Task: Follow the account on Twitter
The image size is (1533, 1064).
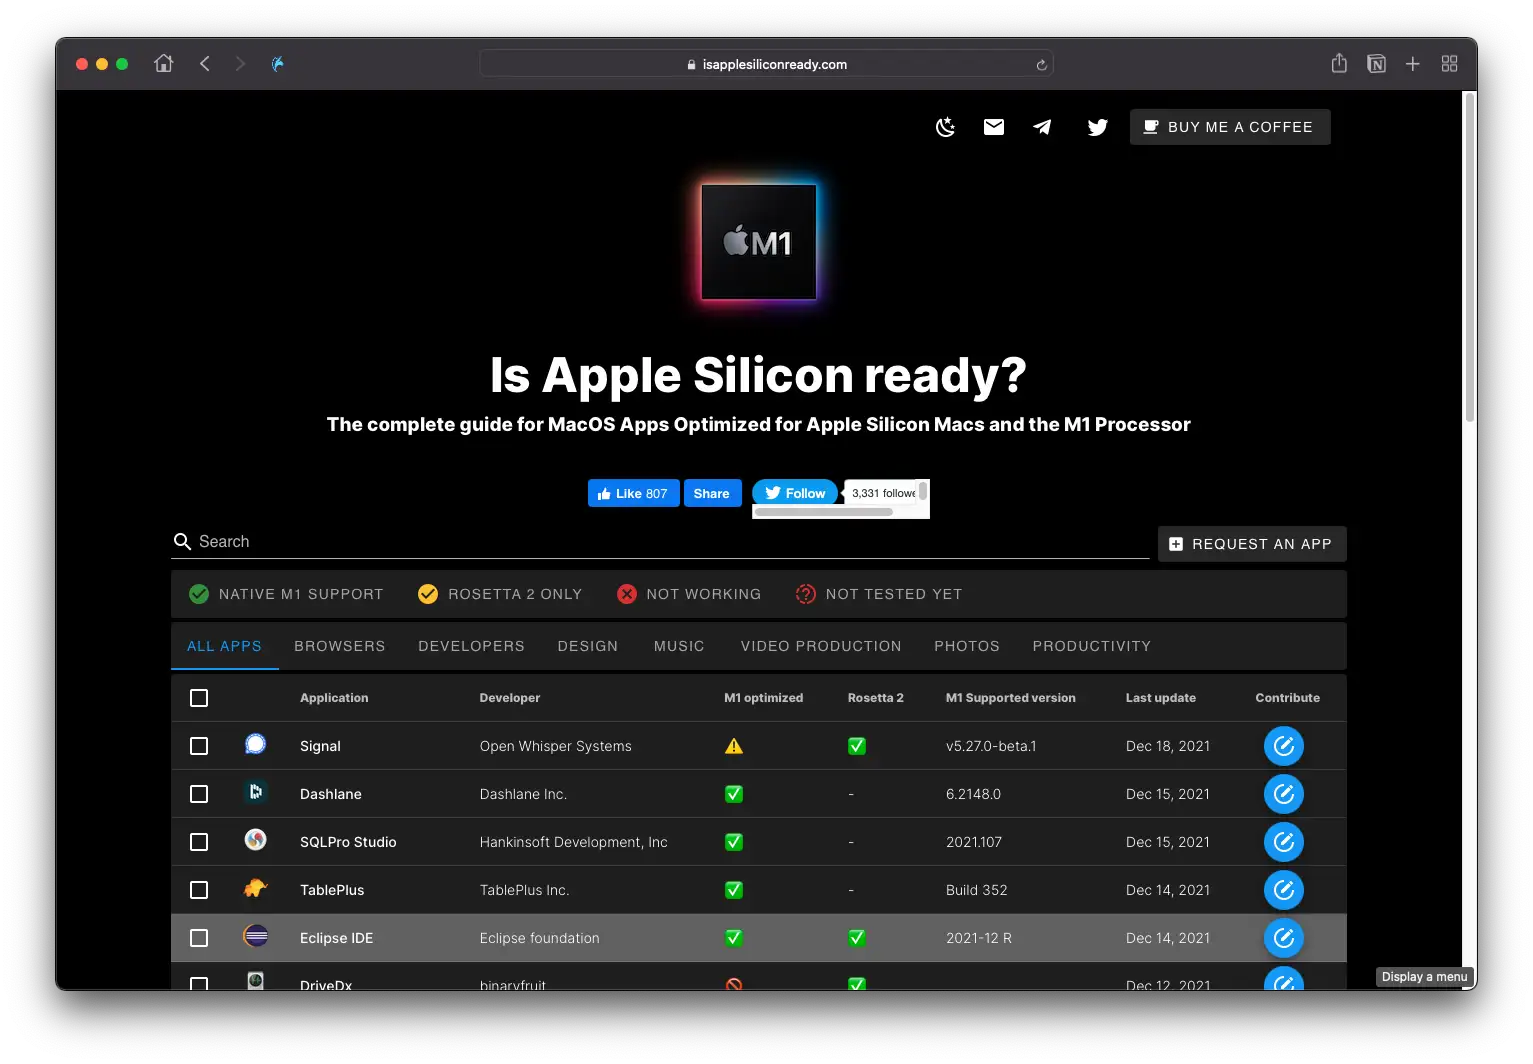Action: pyautogui.click(x=795, y=493)
